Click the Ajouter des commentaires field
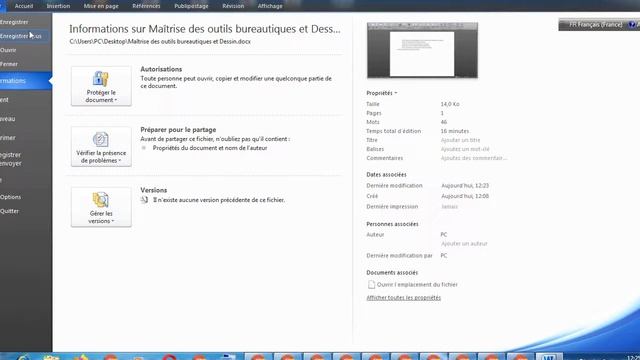This screenshot has height=360, width=640. click(473, 158)
